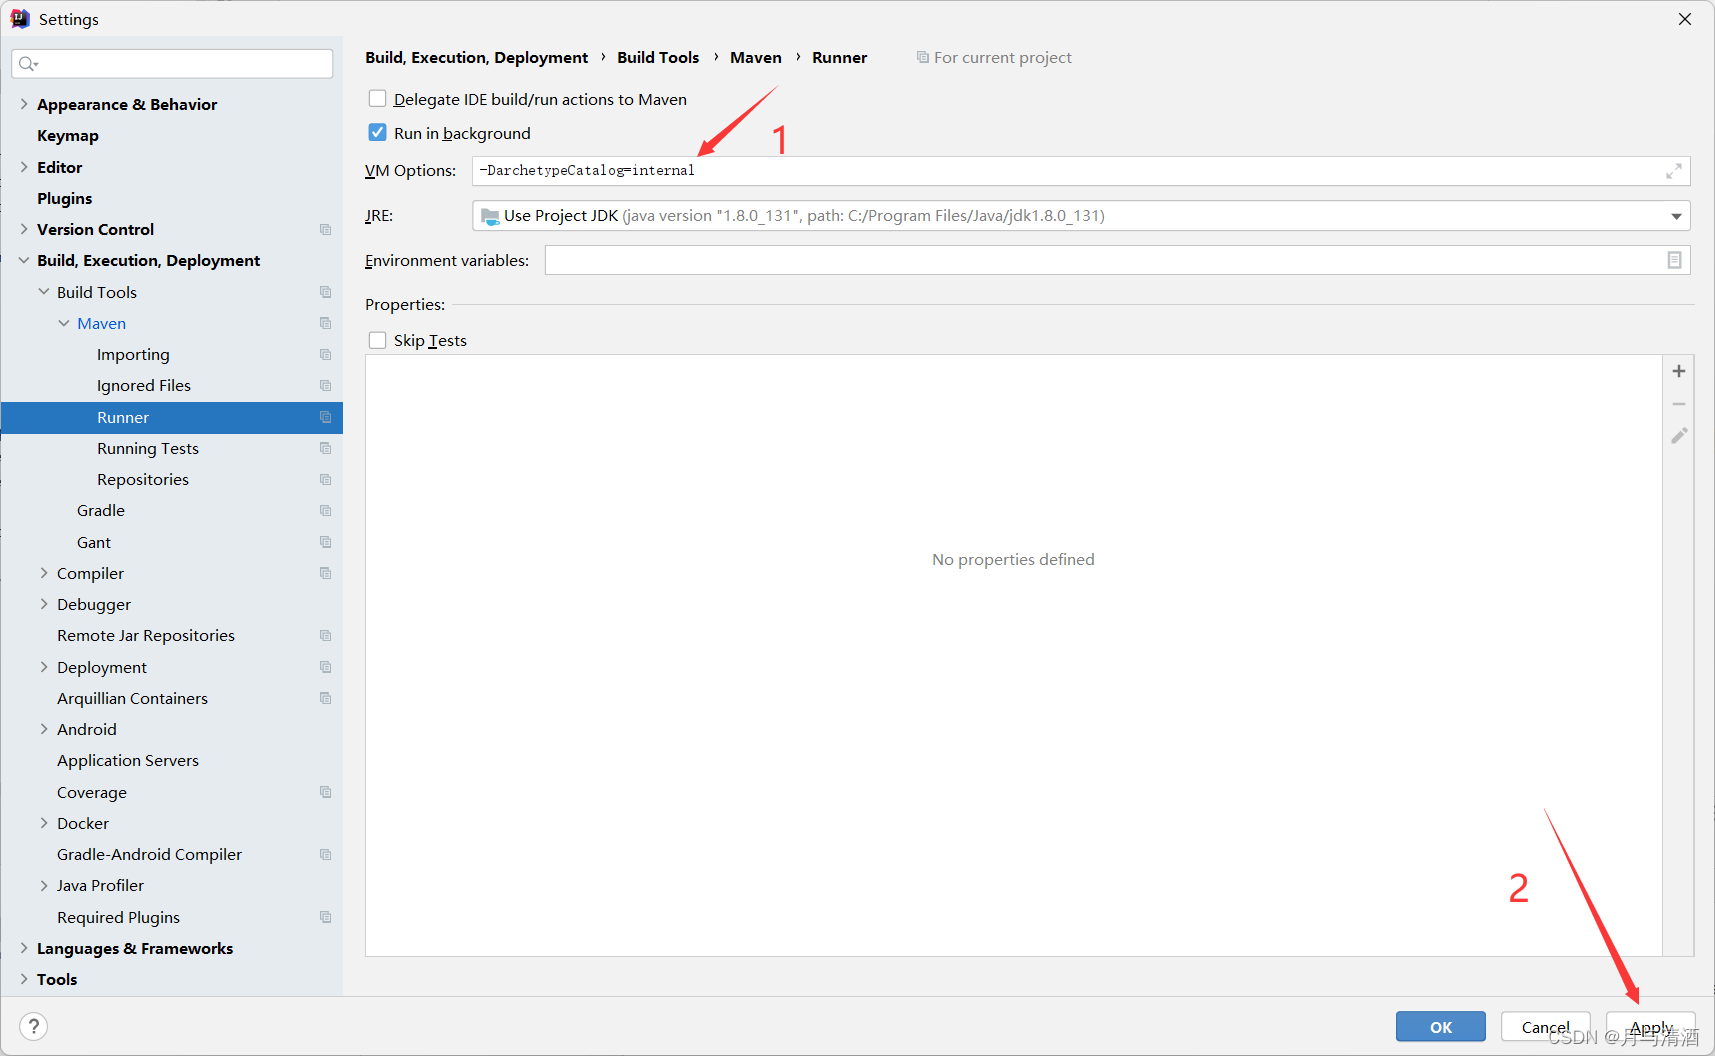Click the Cancel button
The image size is (1715, 1056).
click(1545, 1026)
